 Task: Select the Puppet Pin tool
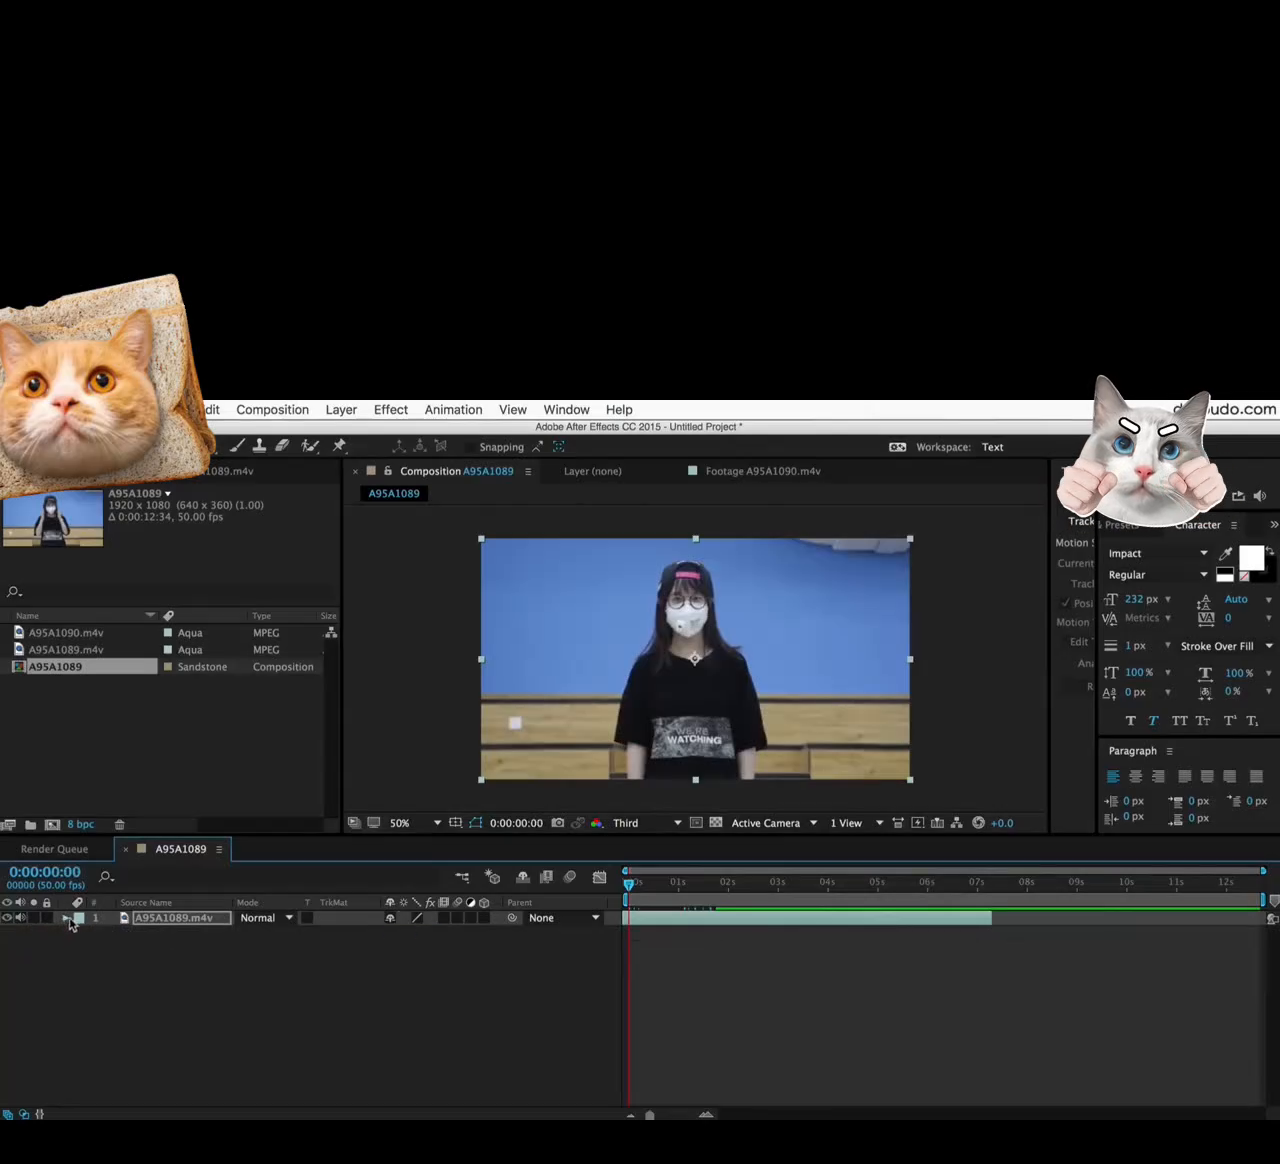(339, 446)
